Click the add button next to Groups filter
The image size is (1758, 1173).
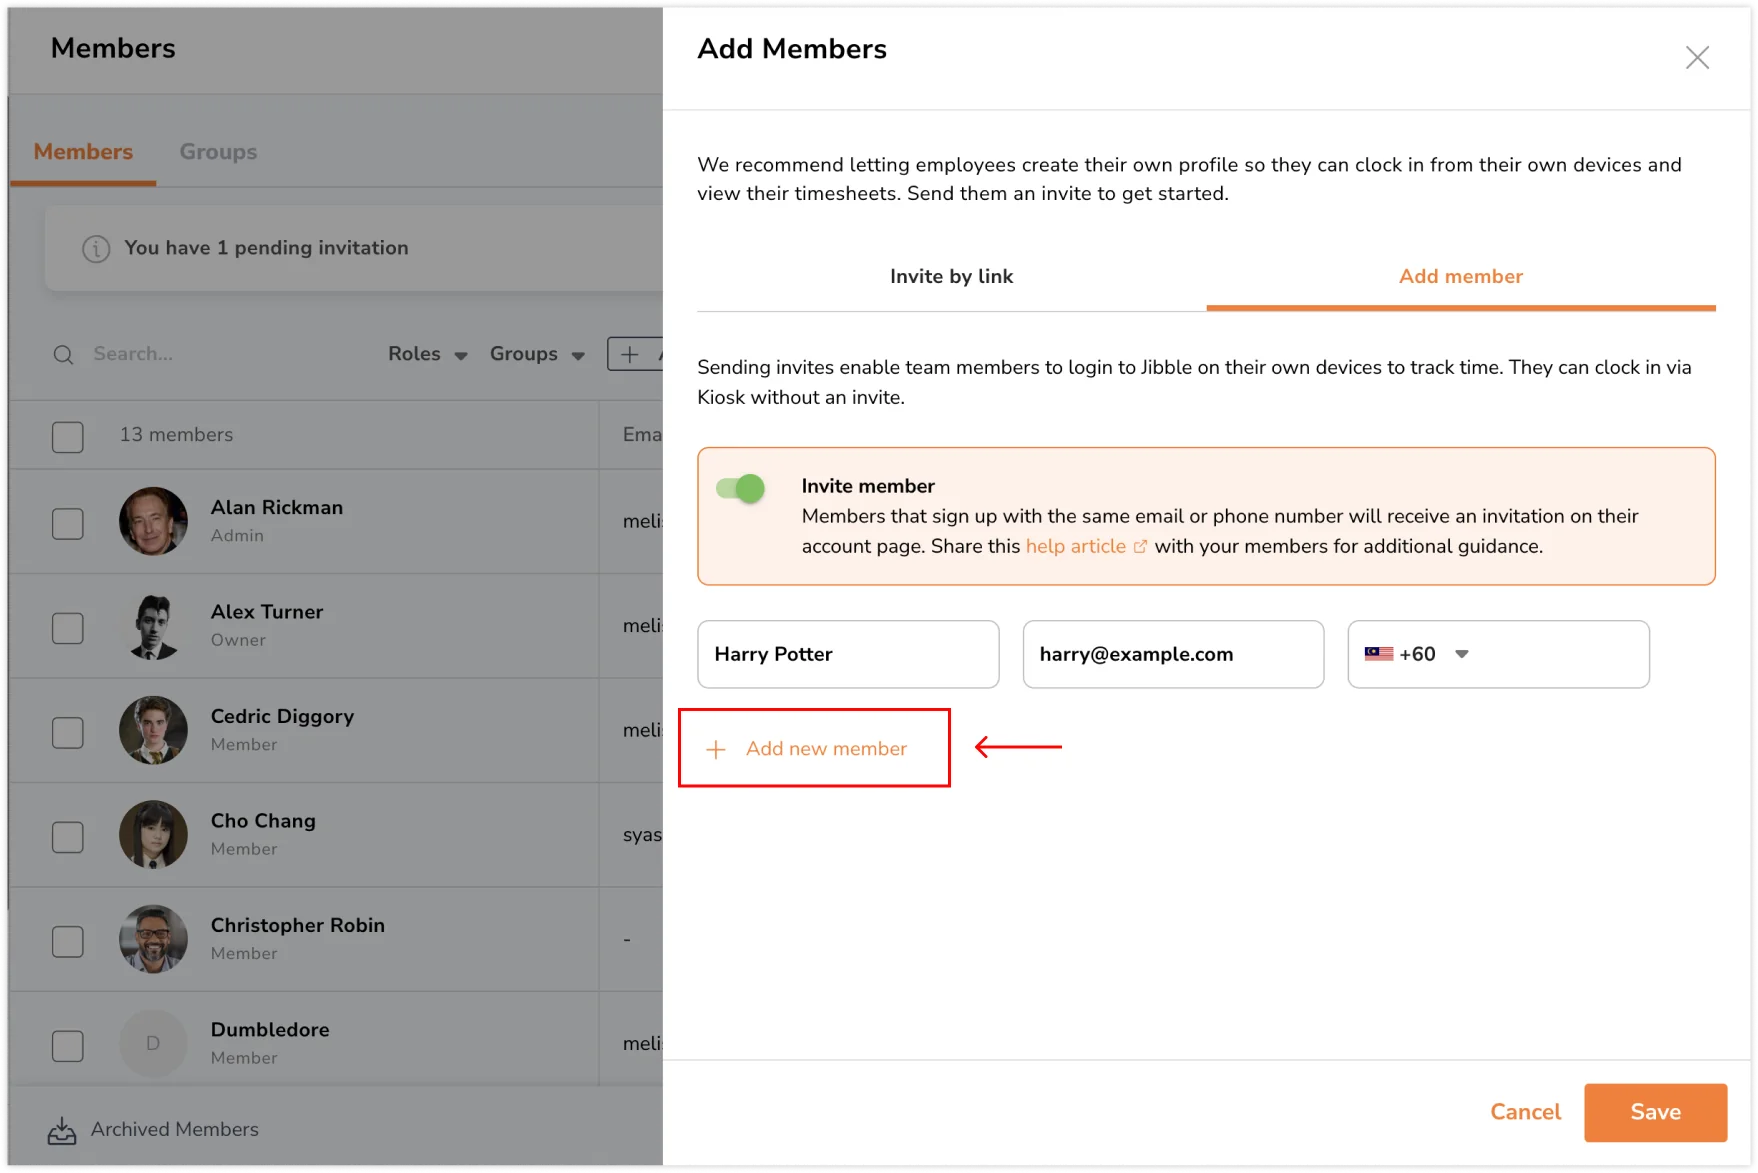pos(634,354)
